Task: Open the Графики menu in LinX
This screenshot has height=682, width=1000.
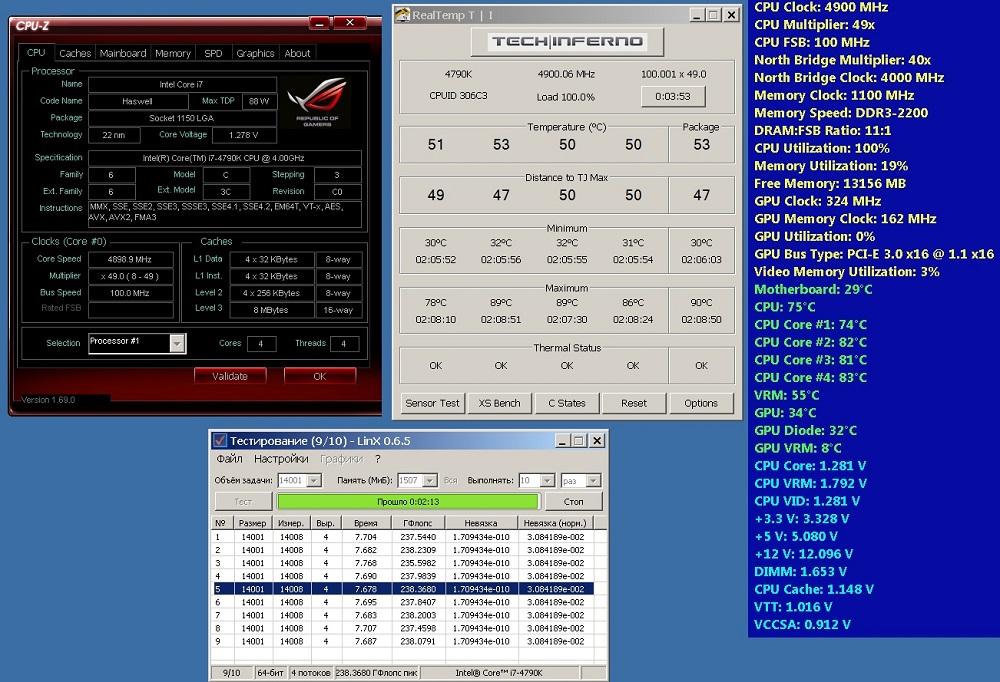Action: point(341,459)
